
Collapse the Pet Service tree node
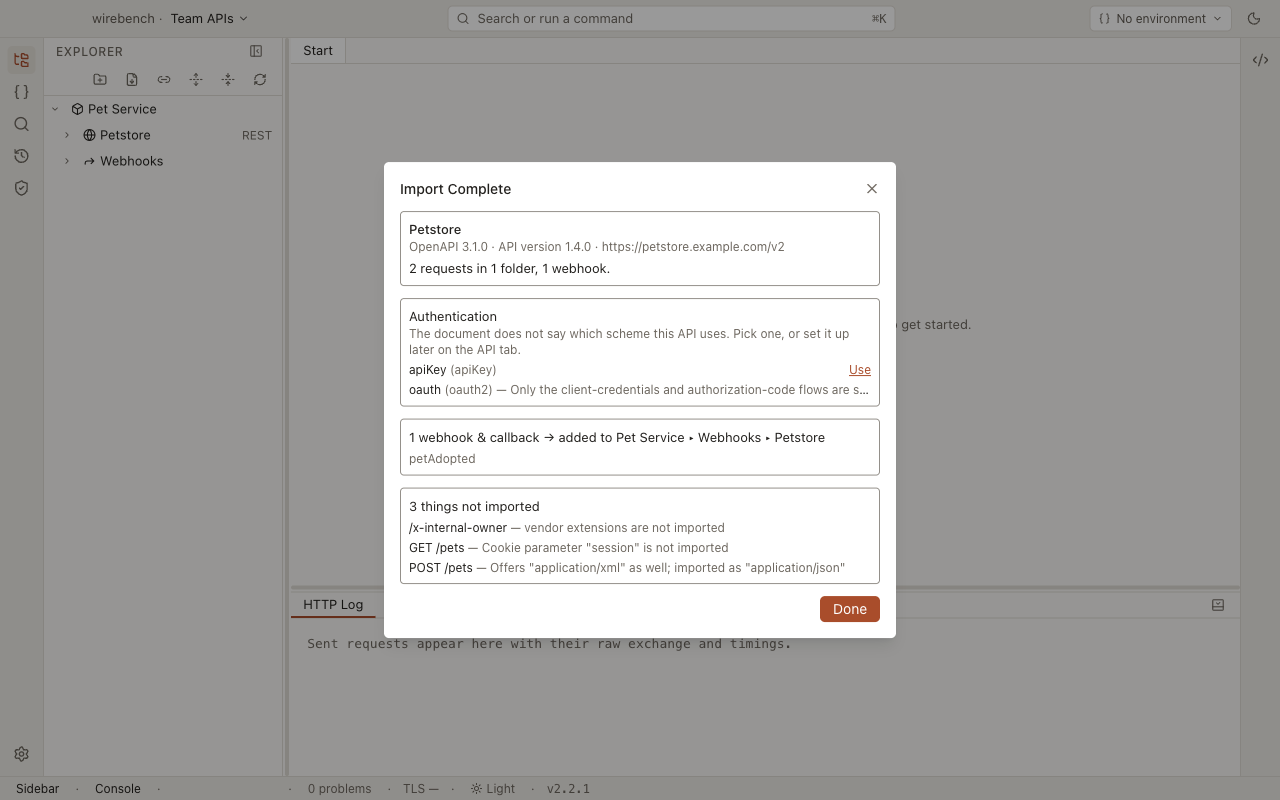point(55,109)
